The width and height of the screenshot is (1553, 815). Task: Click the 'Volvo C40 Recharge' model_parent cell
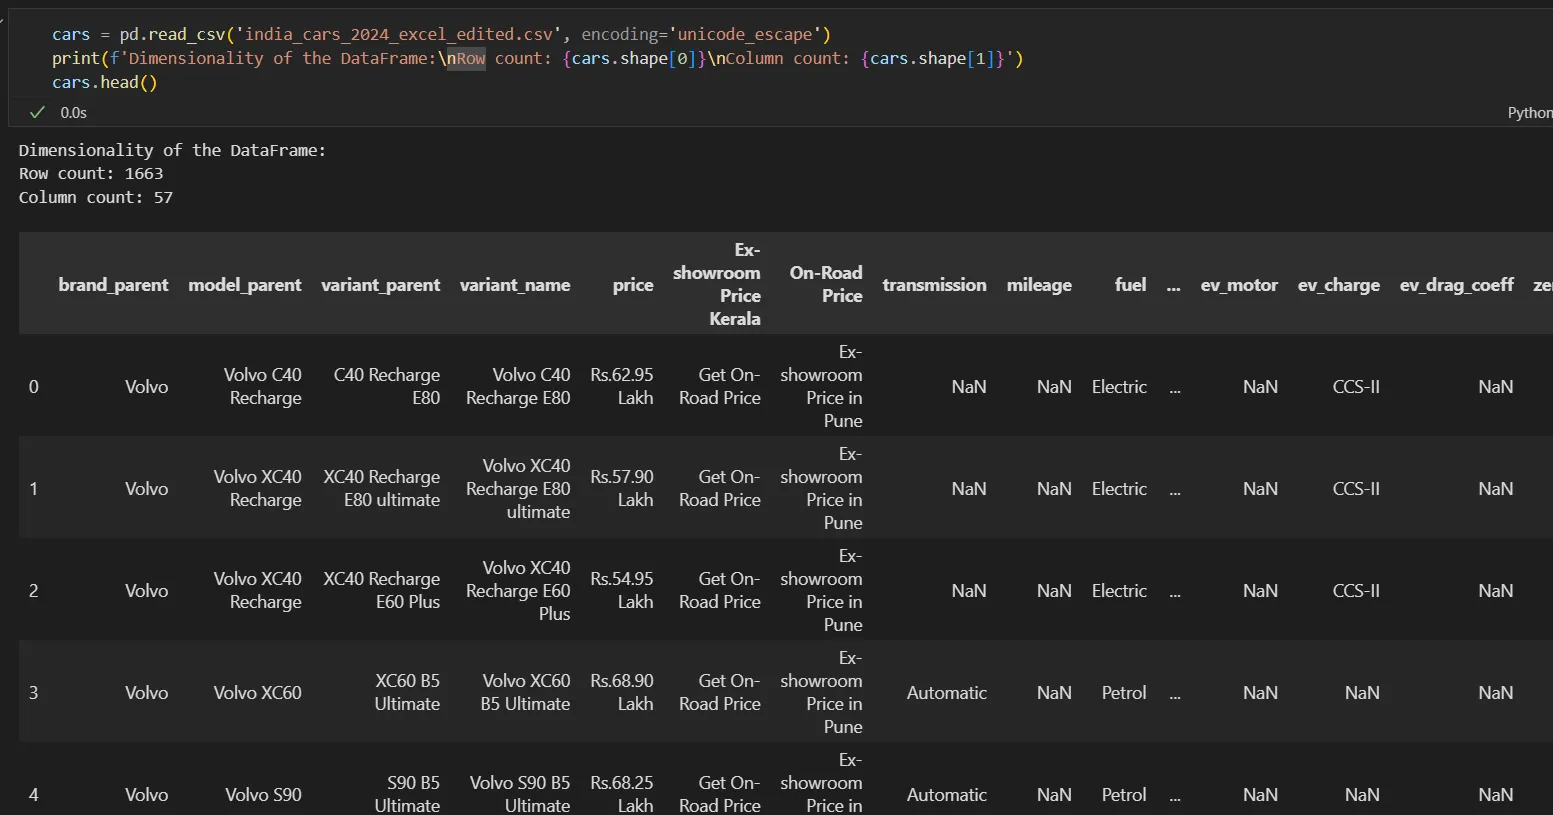[262, 386]
